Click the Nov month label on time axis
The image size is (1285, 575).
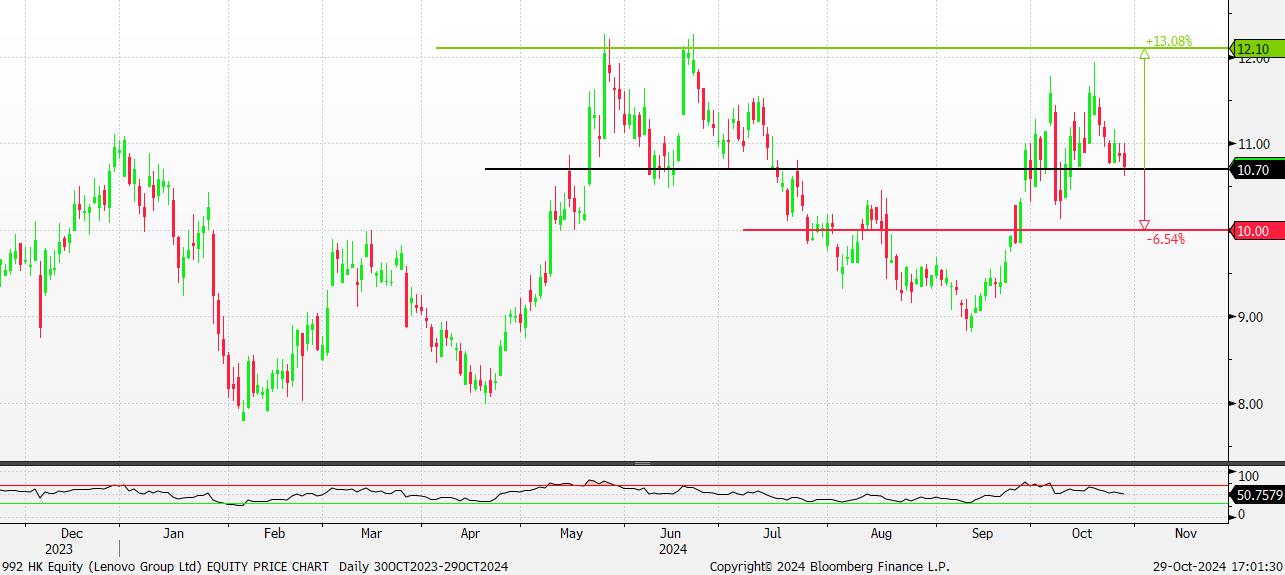pyautogui.click(x=1185, y=534)
